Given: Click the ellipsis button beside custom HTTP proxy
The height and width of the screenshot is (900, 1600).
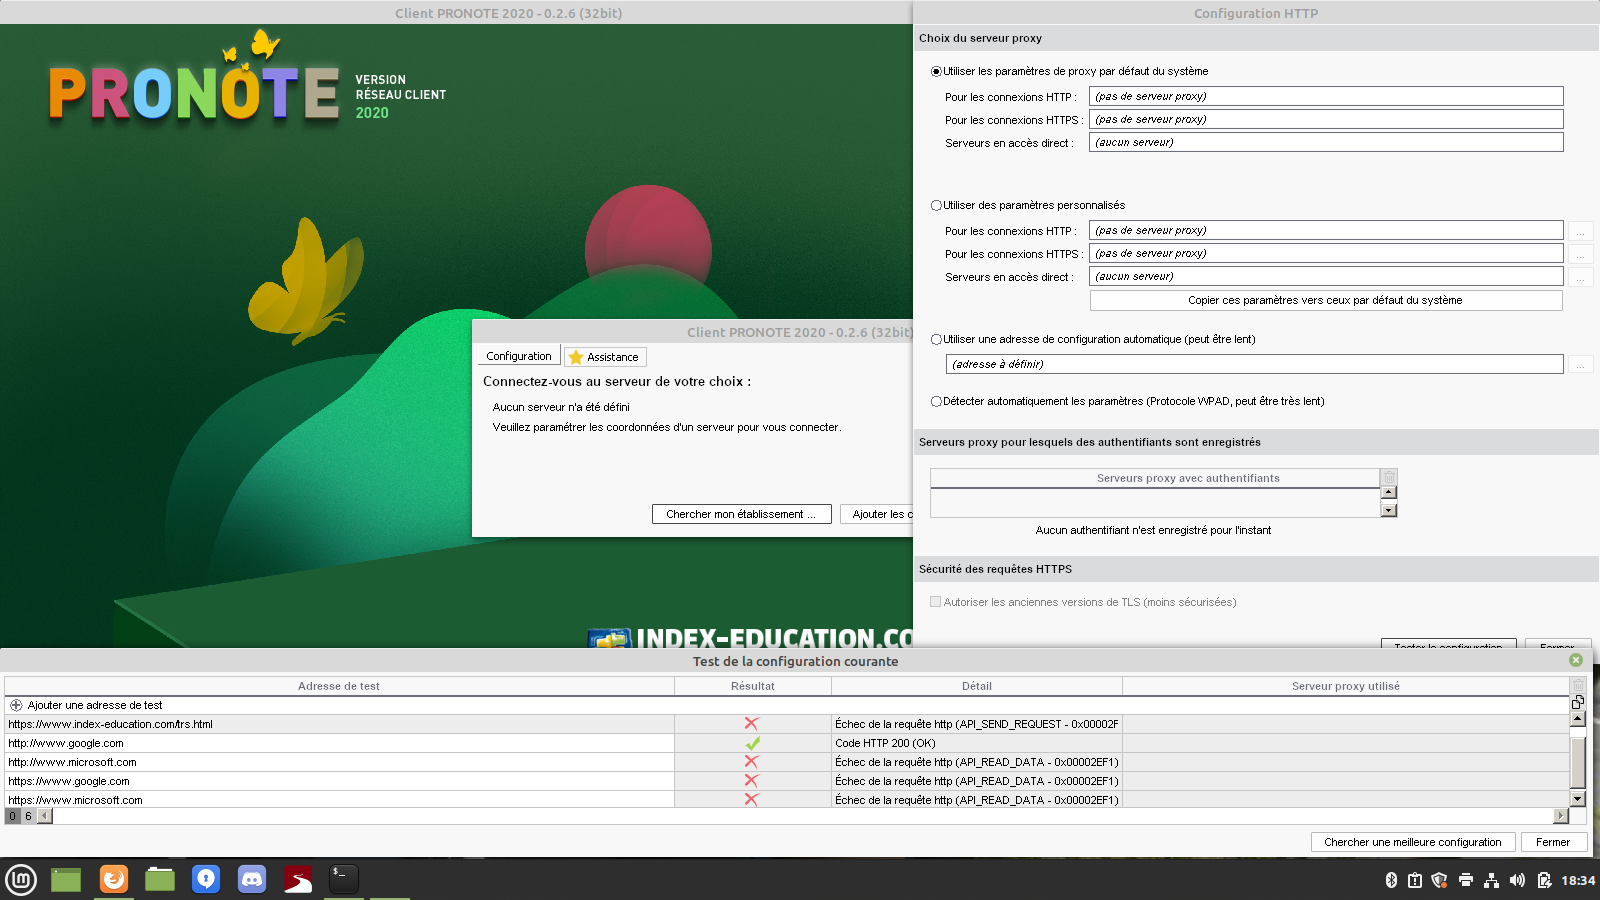Looking at the screenshot, I should (1580, 231).
